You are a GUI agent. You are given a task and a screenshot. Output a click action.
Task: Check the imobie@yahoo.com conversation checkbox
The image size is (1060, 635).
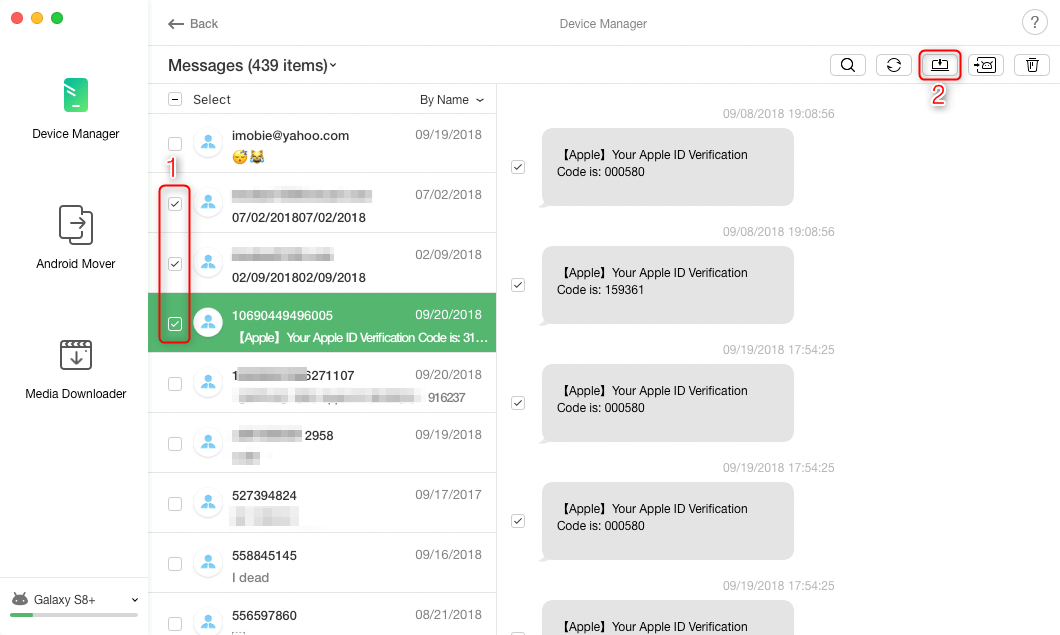175,144
